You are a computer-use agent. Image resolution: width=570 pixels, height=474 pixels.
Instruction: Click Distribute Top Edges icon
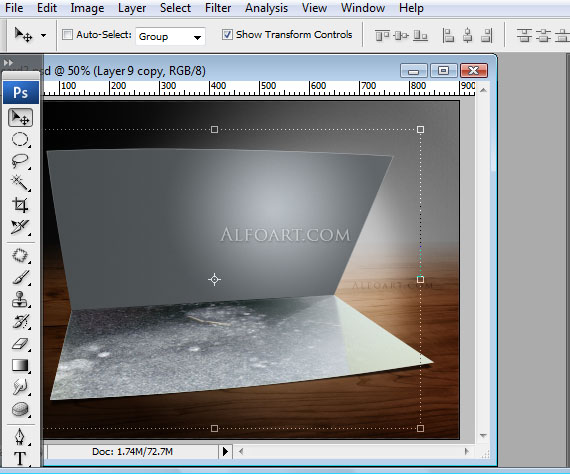point(524,36)
